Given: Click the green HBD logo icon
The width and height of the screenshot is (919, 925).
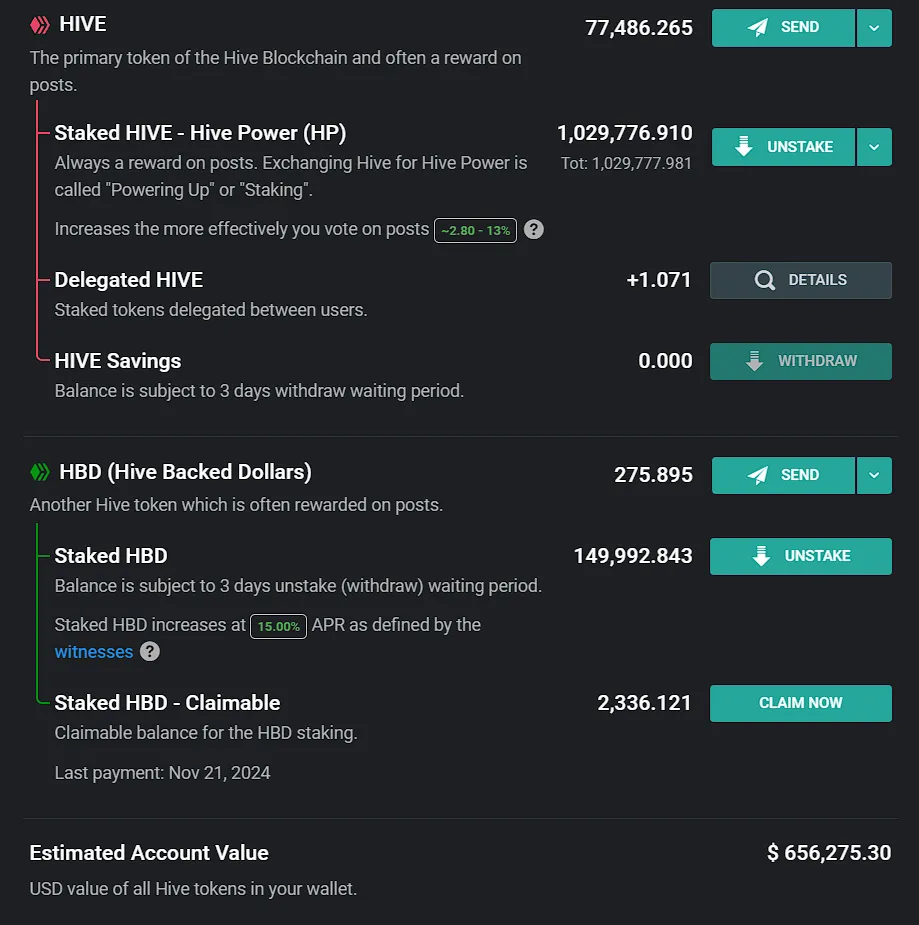Looking at the screenshot, I should pyautogui.click(x=40, y=472).
